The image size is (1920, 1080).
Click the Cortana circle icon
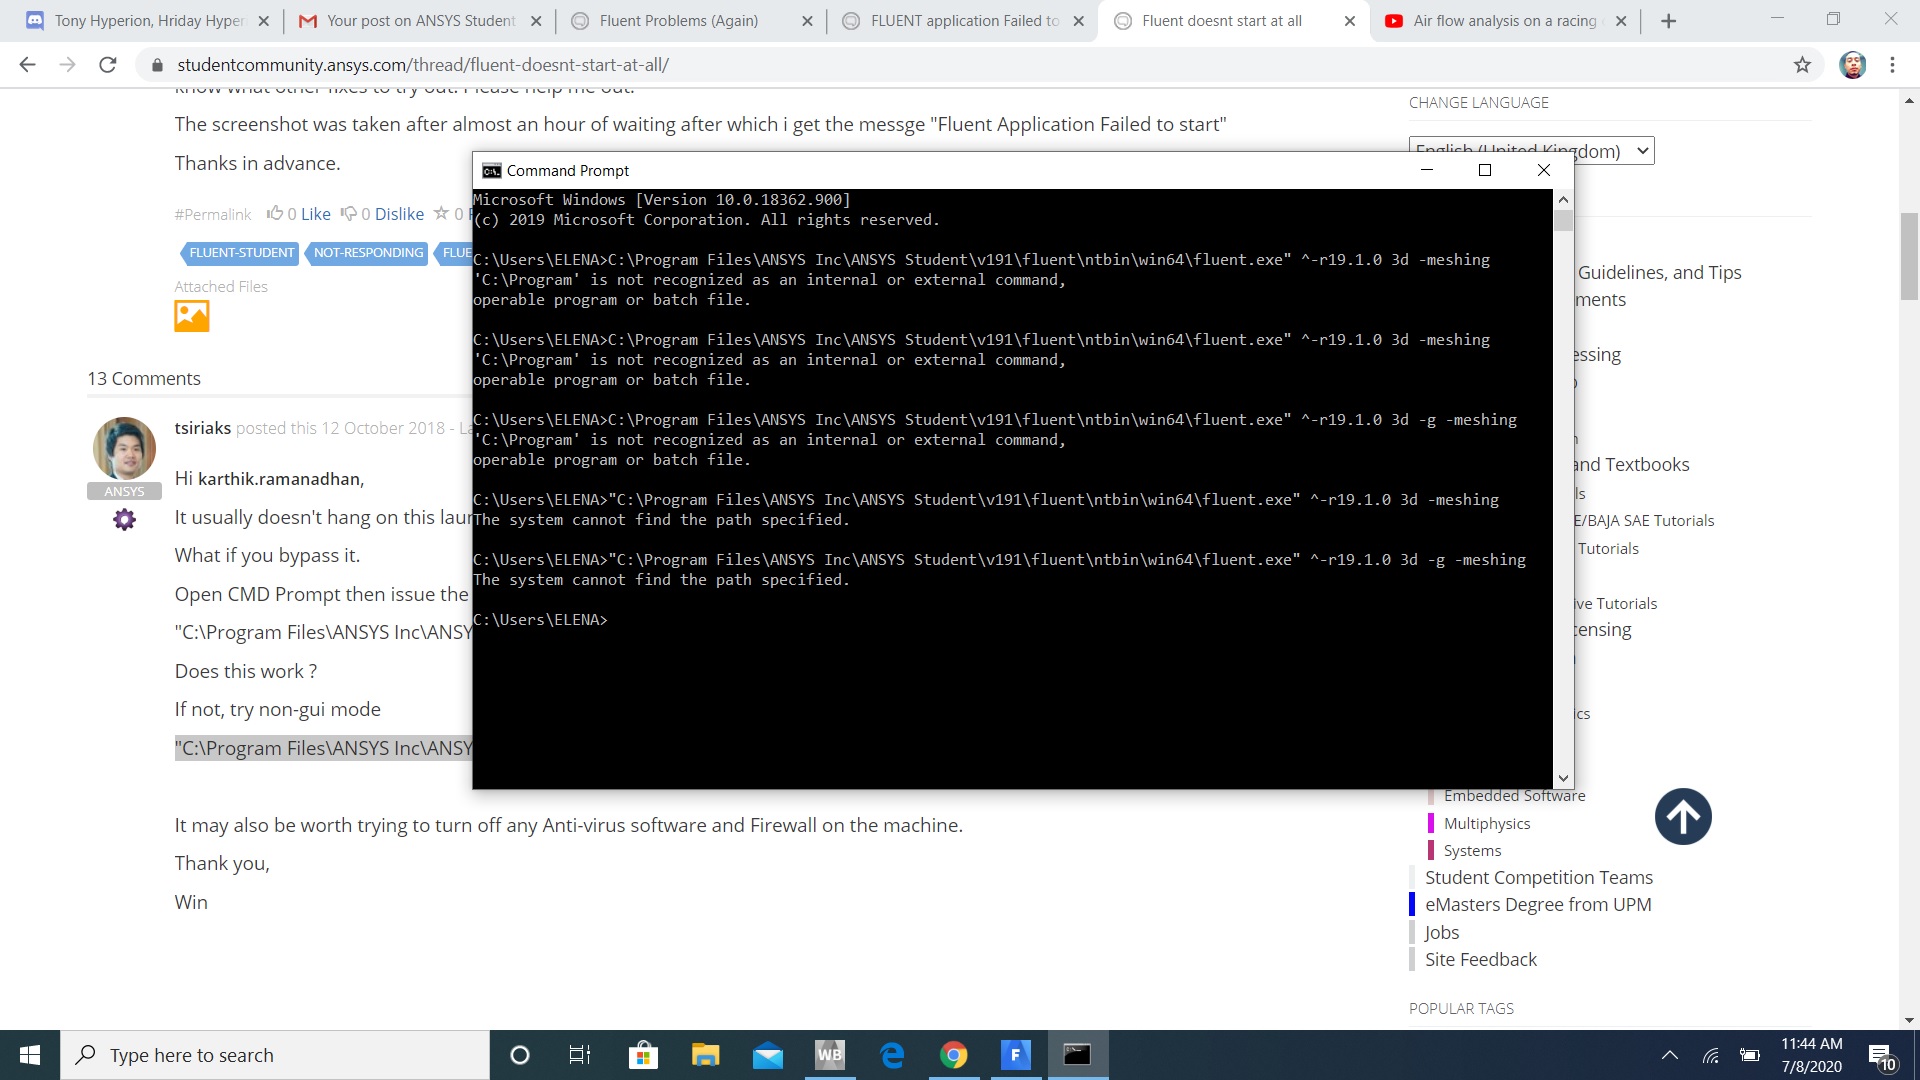click(520, 1055)
